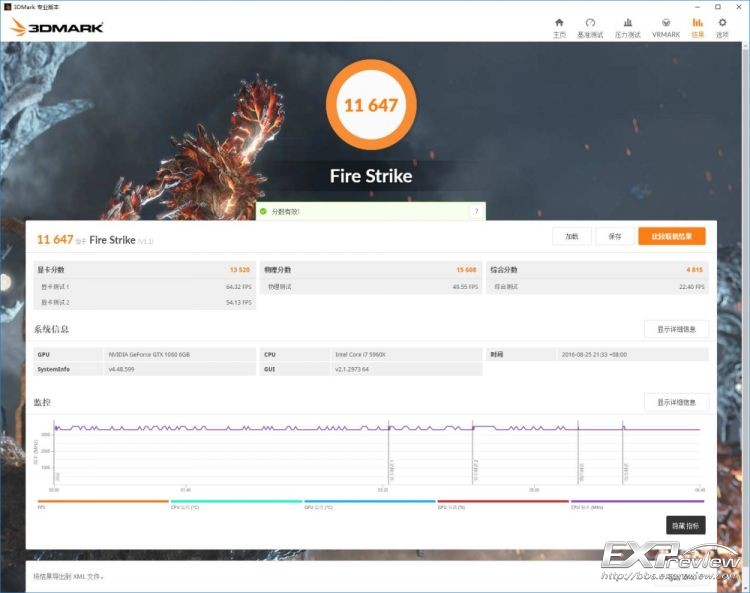The image size is (750, 593).
Task: Click the 49.55 FPS physics test value
Action: 465,287
